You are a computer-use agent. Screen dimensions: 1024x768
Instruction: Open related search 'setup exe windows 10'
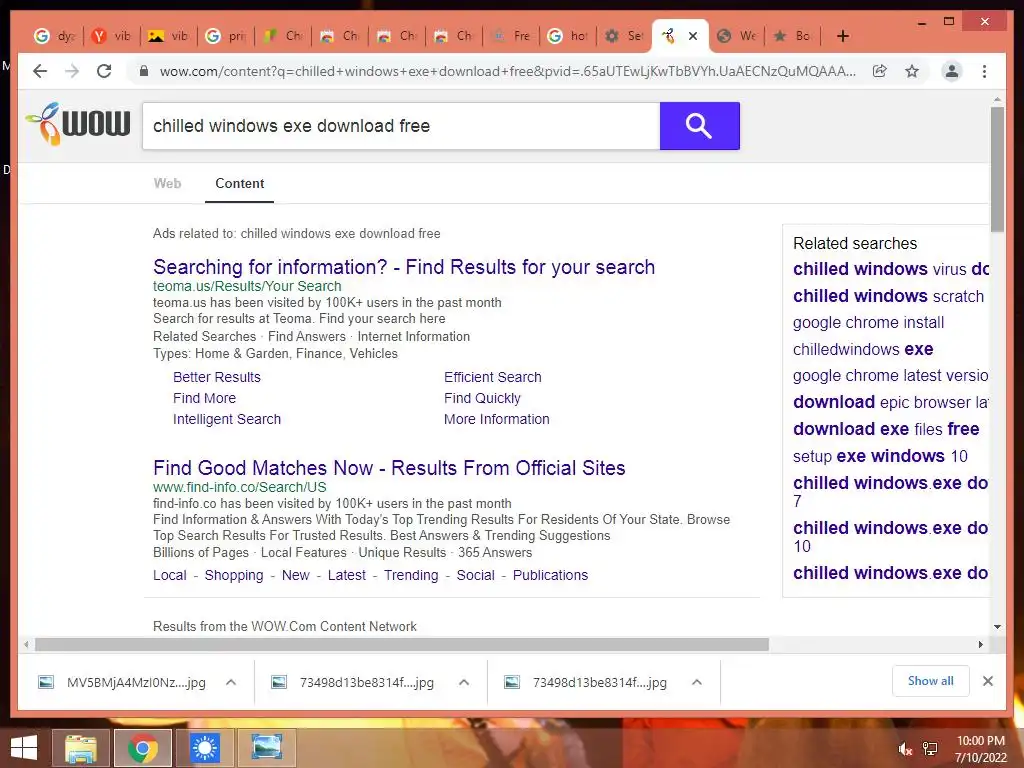point(880,456)
